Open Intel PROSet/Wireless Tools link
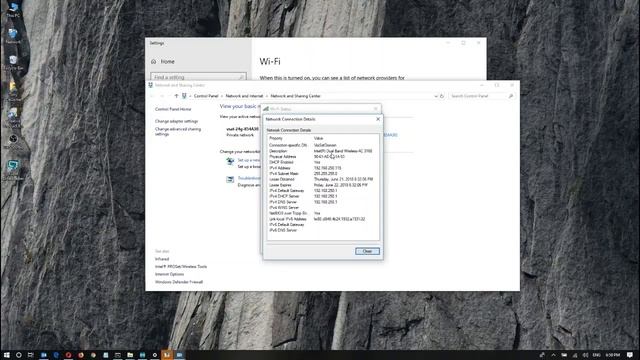The height and width of the screenshot is (360, 640). coord(181,267)
